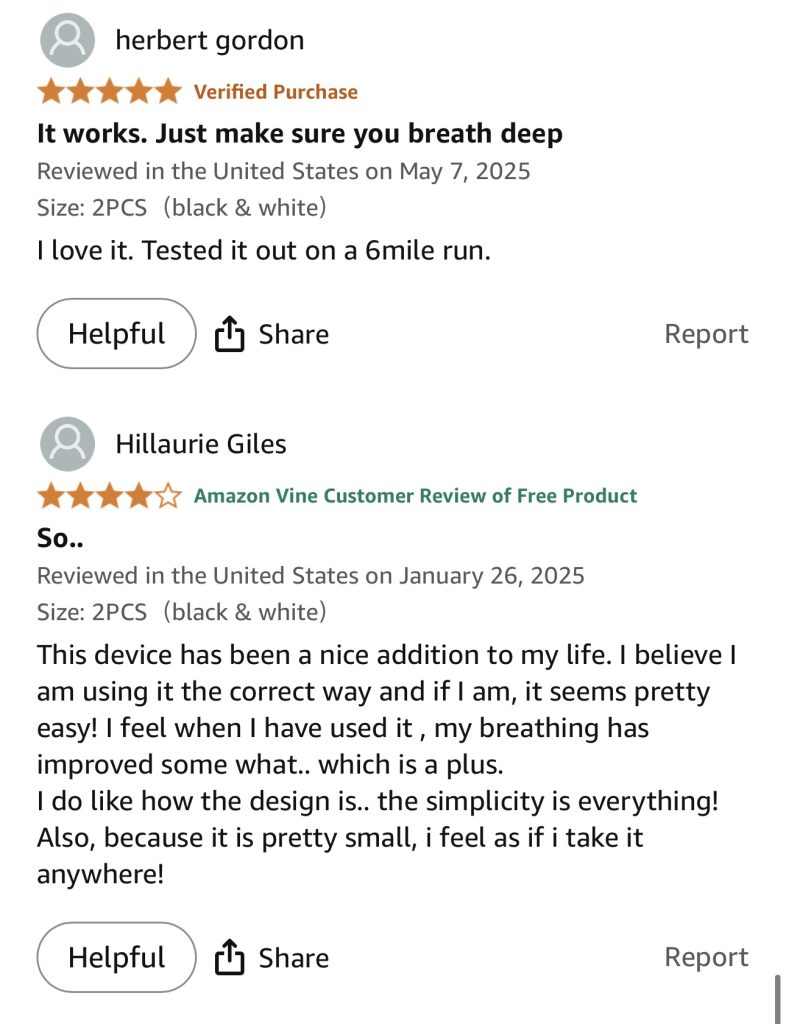Click Hillaurie Giles's profile avatar icon
786x1024 pixels.
(x=67, y=444)
